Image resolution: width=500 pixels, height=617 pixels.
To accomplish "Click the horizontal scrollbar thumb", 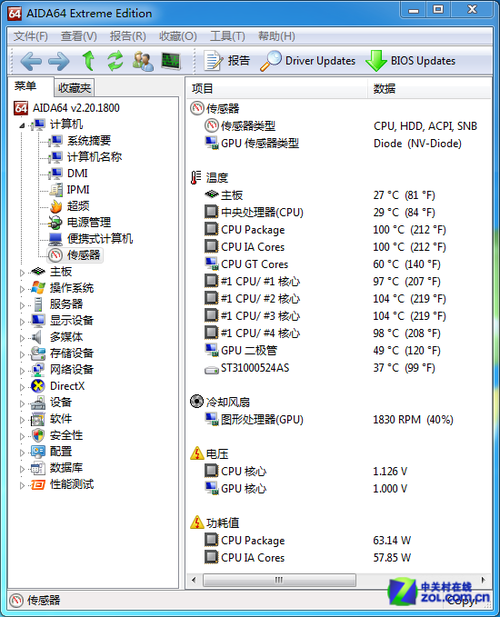I will [279, 580].
